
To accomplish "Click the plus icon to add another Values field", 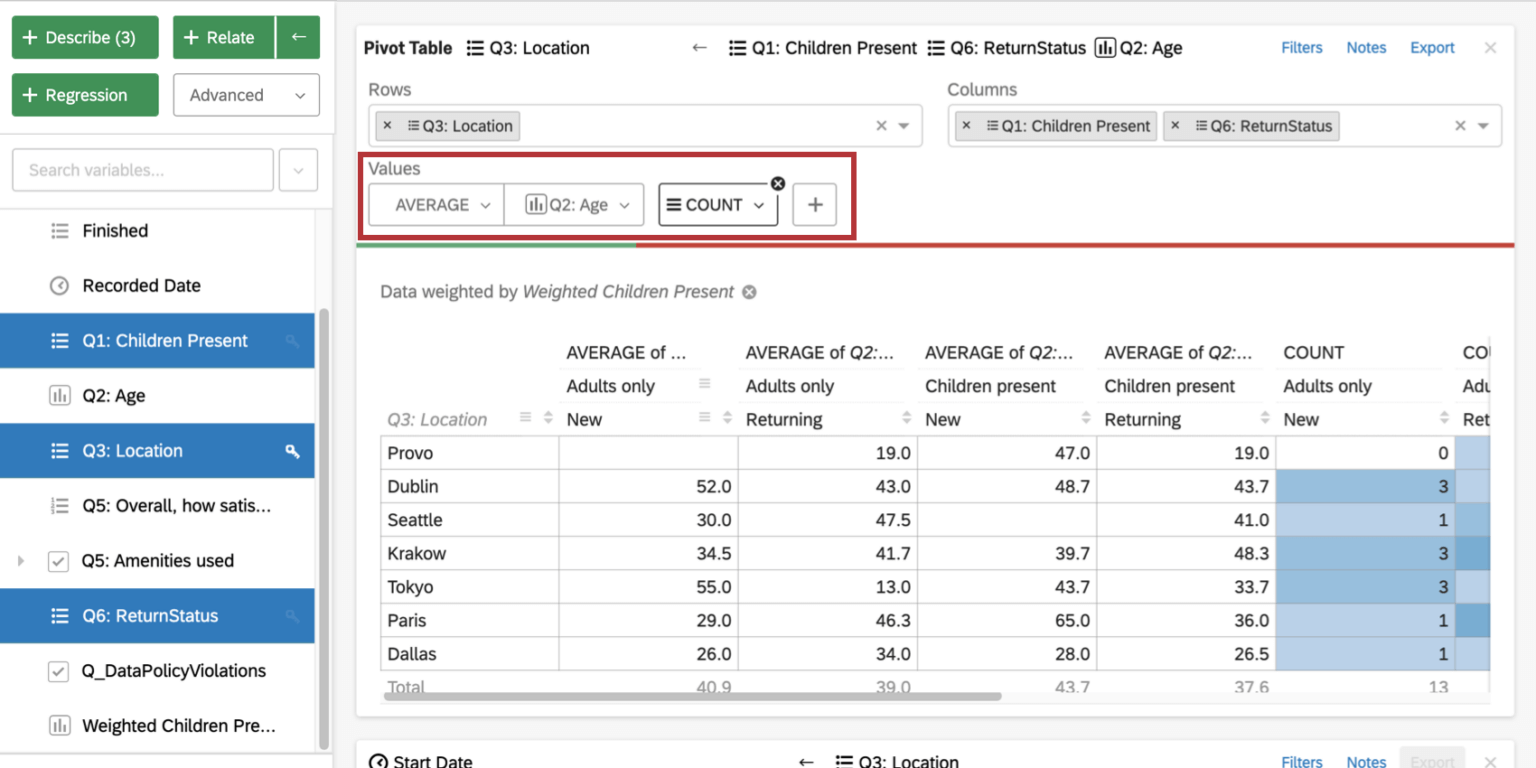I will 814,204.
